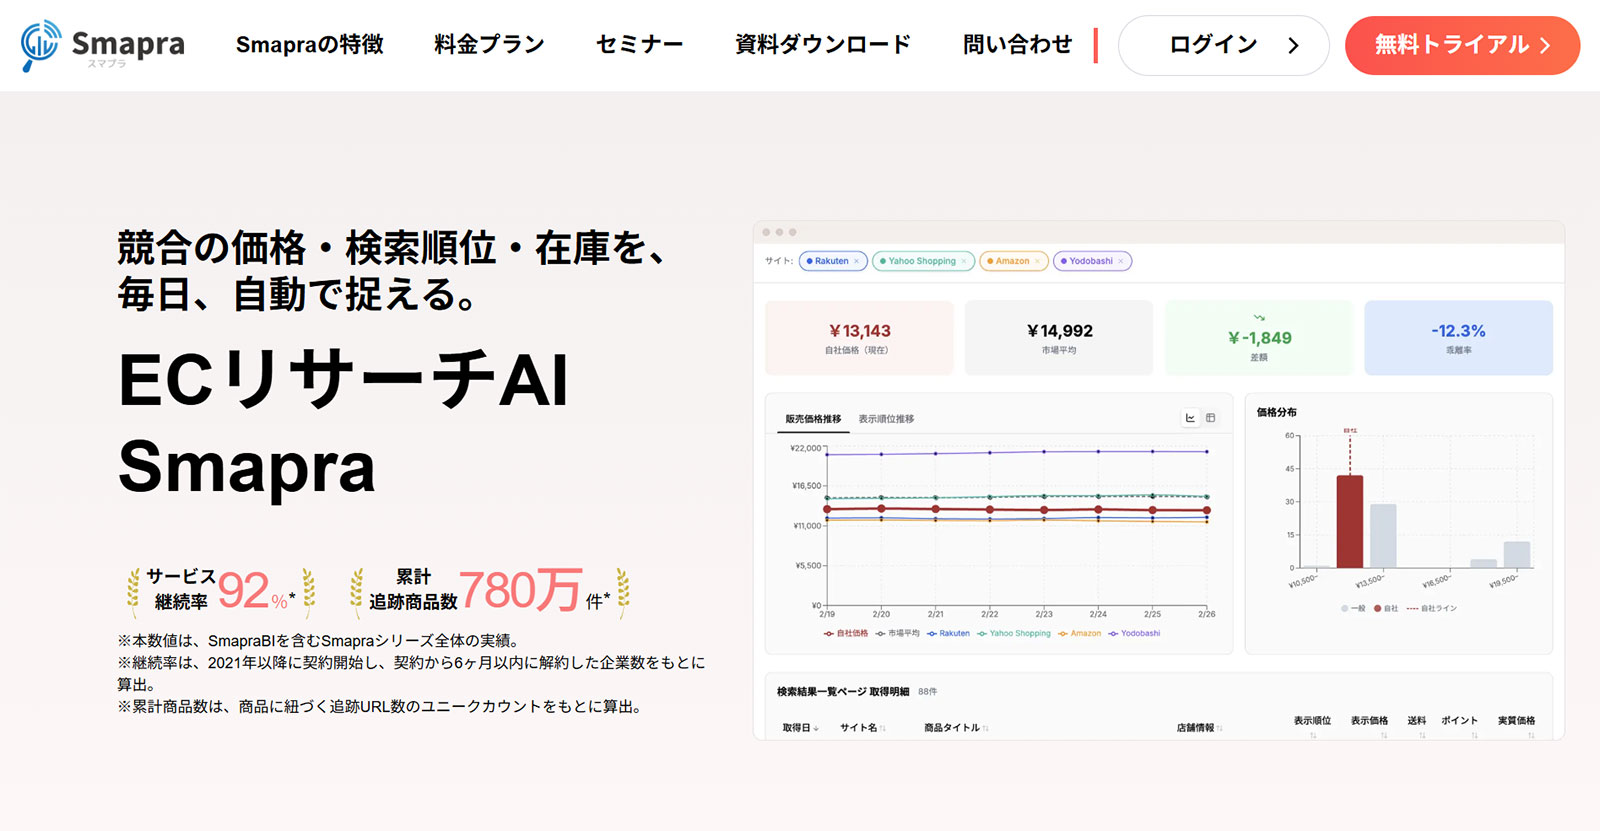Click the -12.3% 乖離率 card

pos(1458,338)
